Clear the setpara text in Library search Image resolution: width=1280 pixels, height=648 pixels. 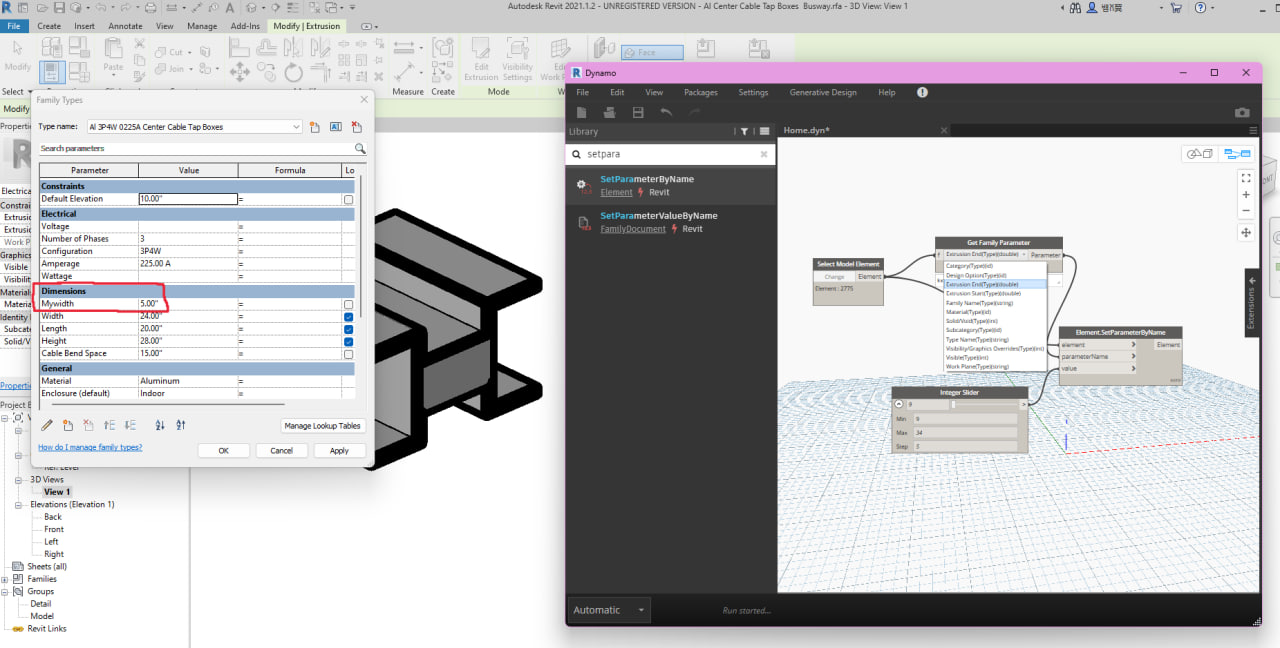764,154
